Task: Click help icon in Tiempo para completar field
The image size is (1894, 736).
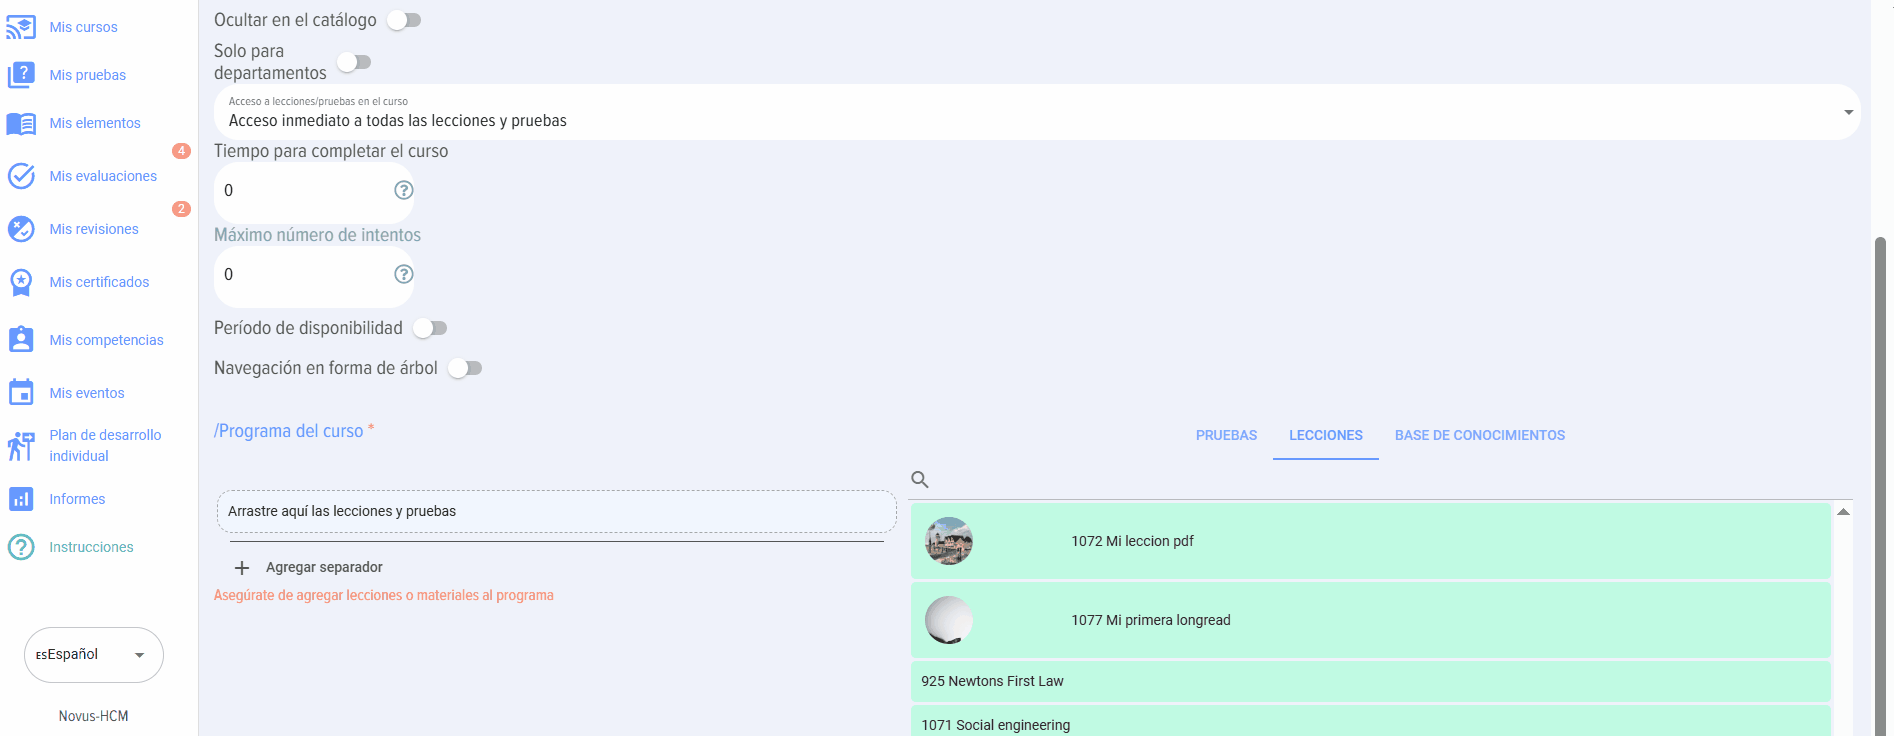Action: tap(404, 190)
